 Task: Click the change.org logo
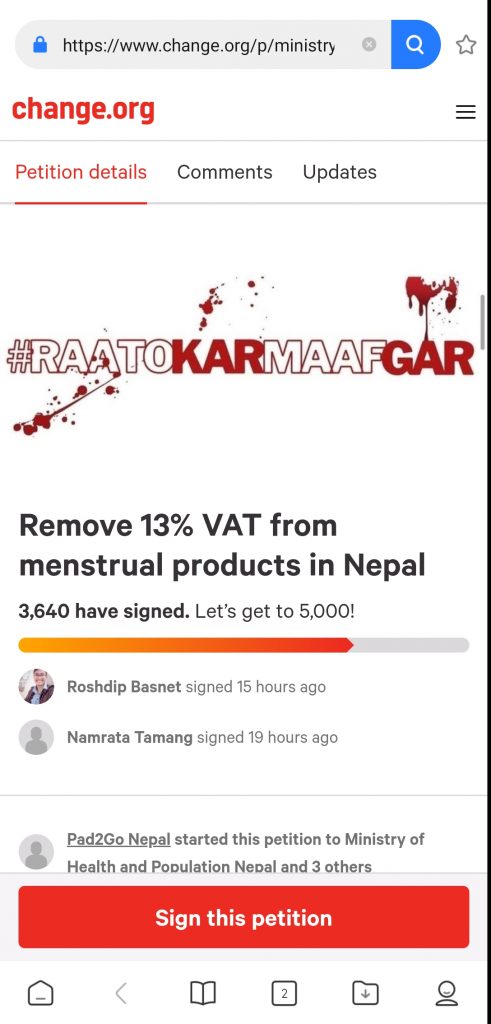(84, 110)
